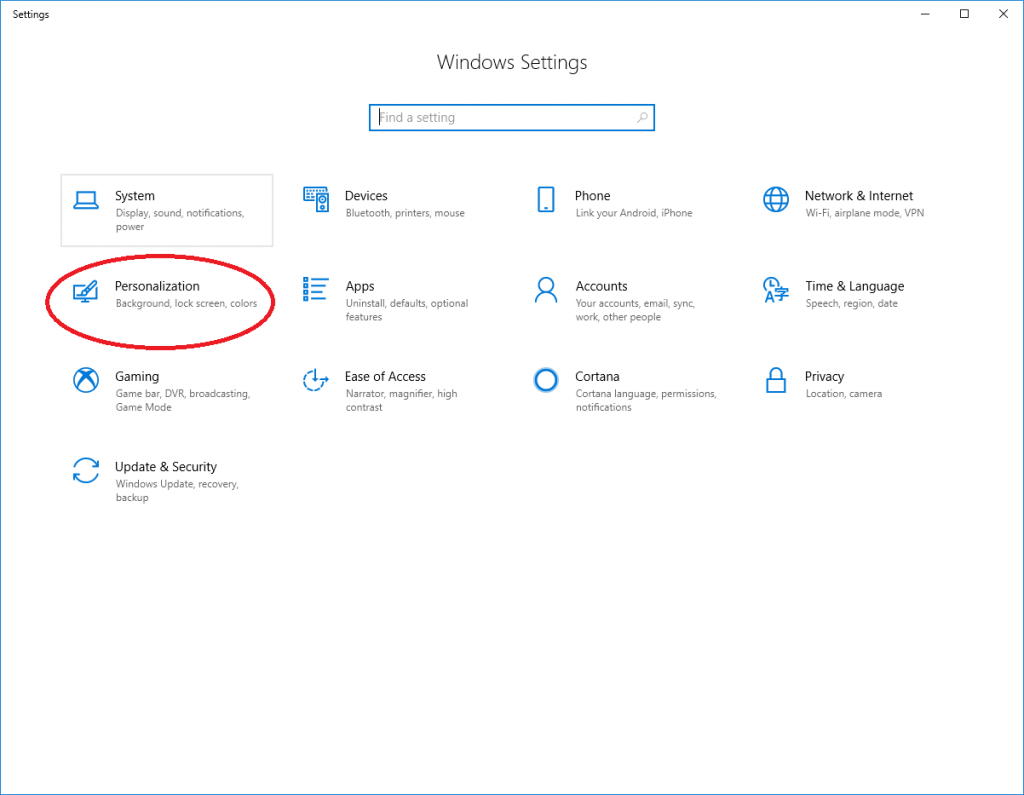This screenshot has height=795, width=1024.
Task: Click 'Narrator, magnifier, high contrast' text
Action: click(x=402, y=400)
